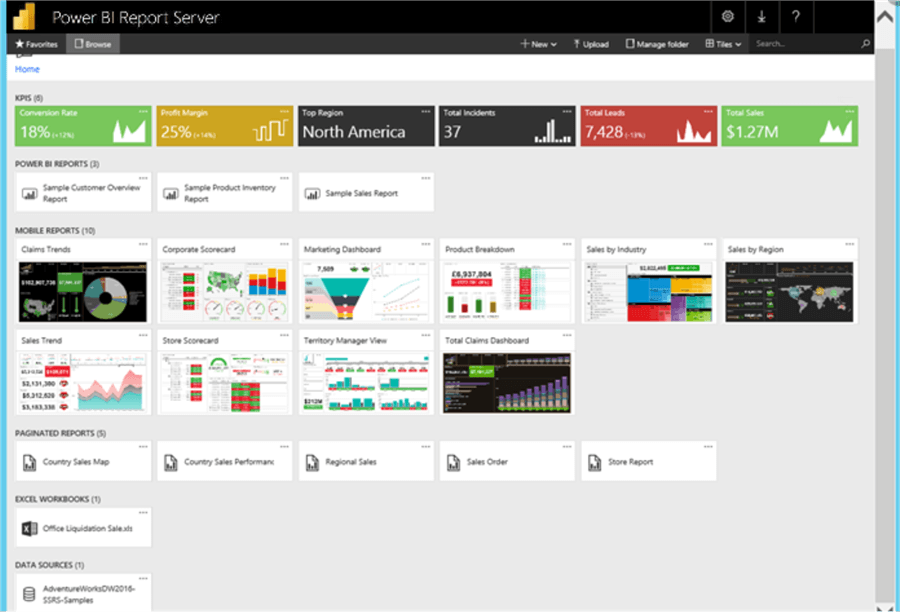Select the Total Leads 7,428 KPI

649,126
